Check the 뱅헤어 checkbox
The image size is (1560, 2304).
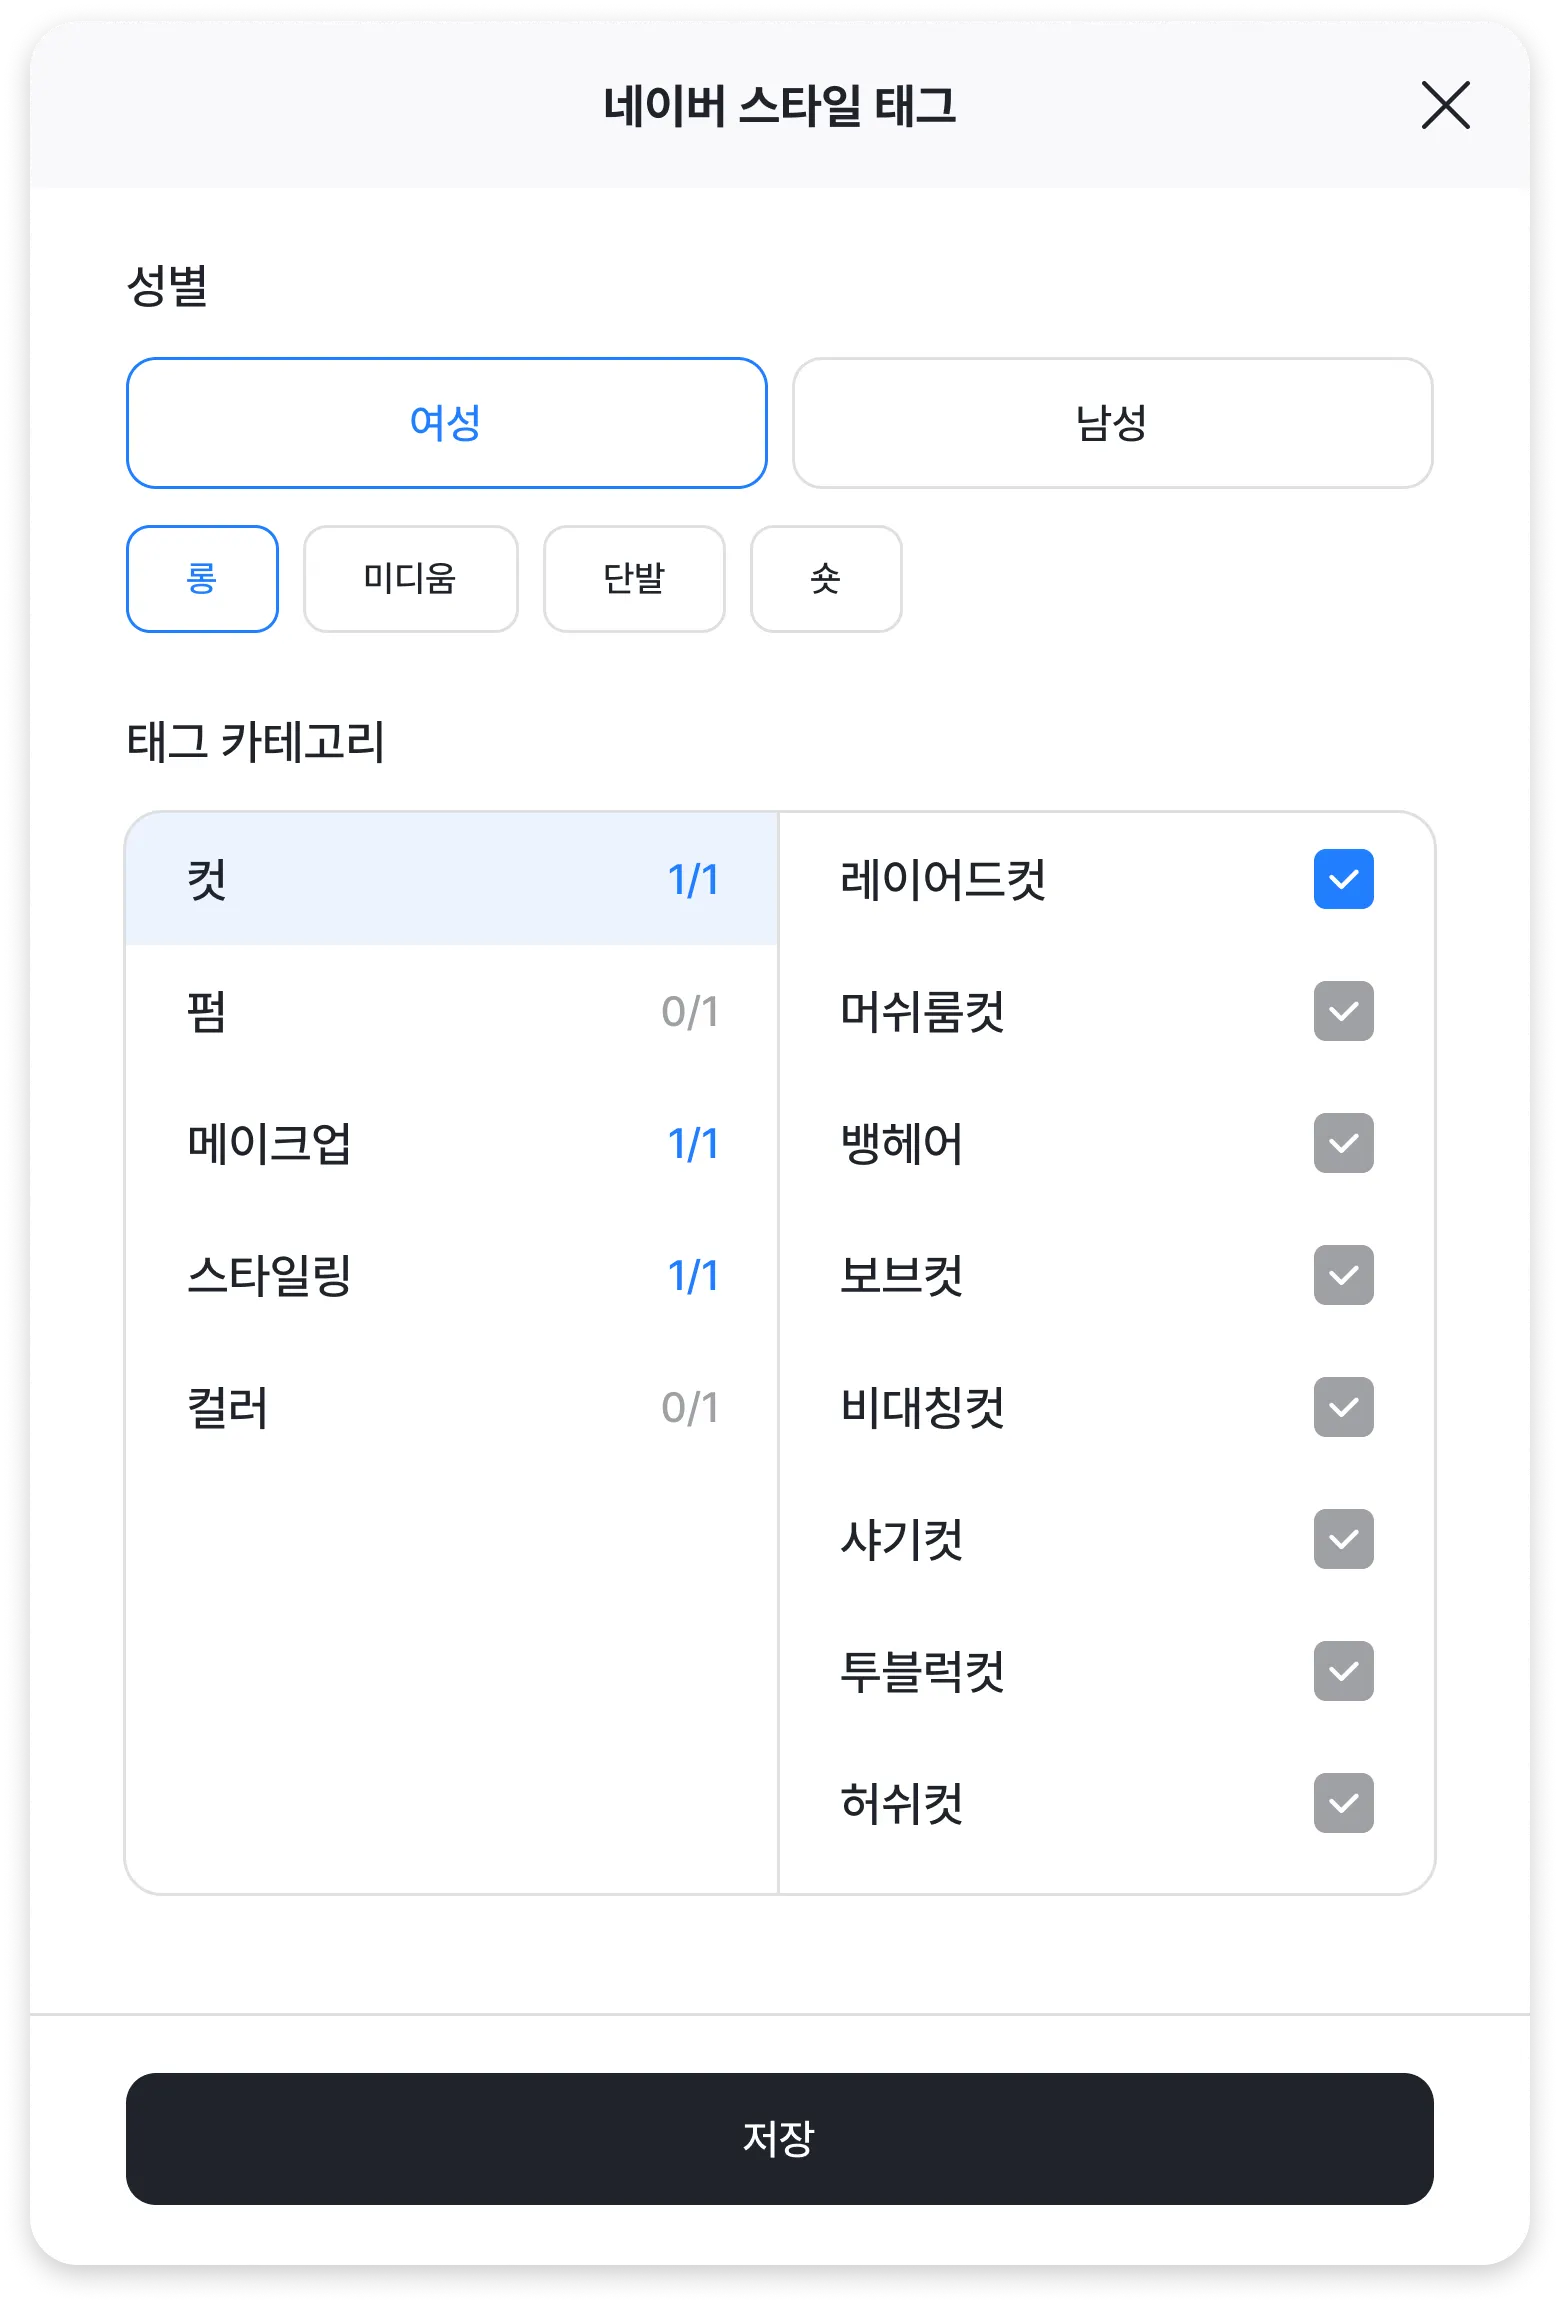[1343, 1143]
